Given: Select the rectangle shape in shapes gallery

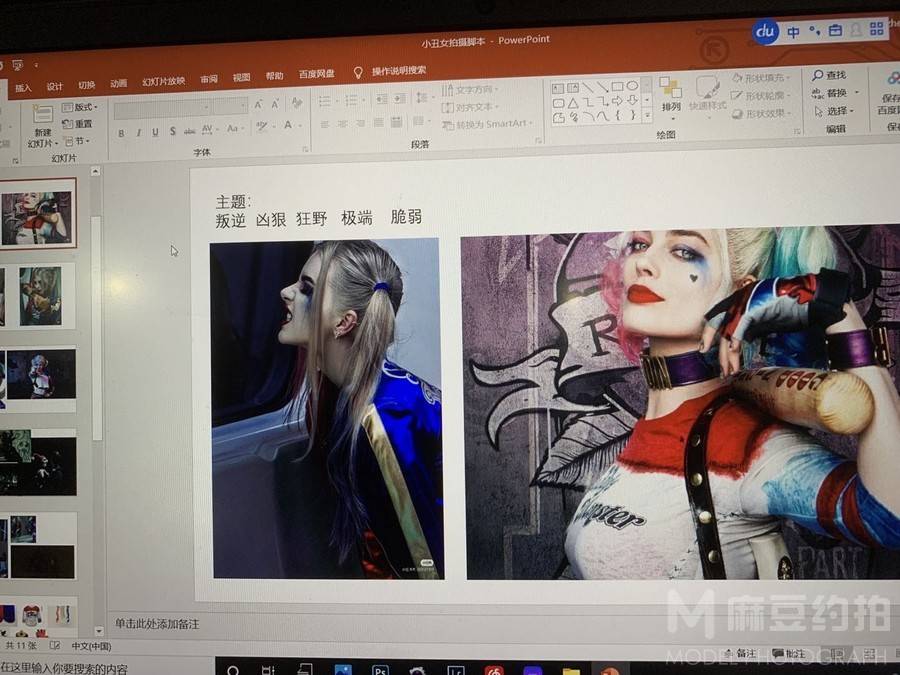Looking at the screenshot, I should coord(618,87).
